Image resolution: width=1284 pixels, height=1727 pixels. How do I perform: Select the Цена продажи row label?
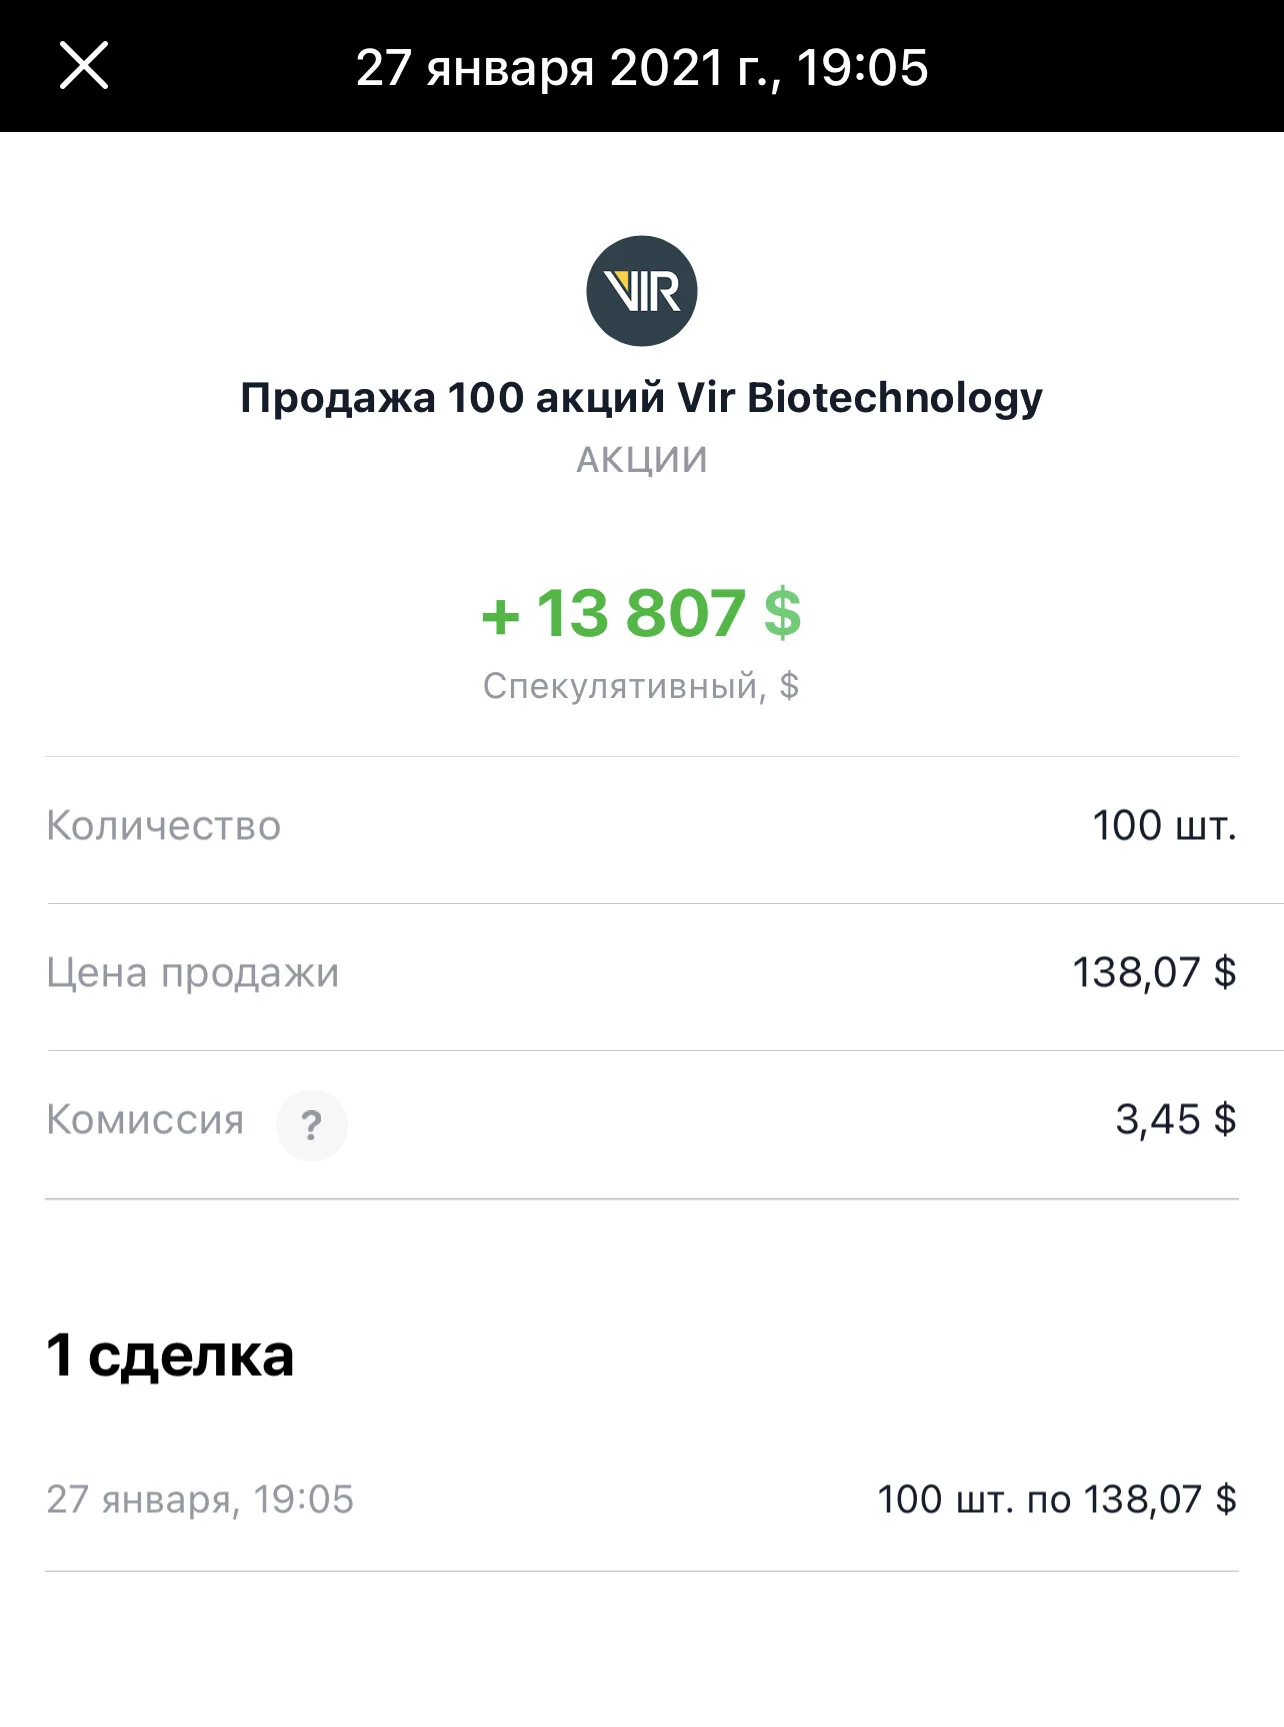[193, 973]
